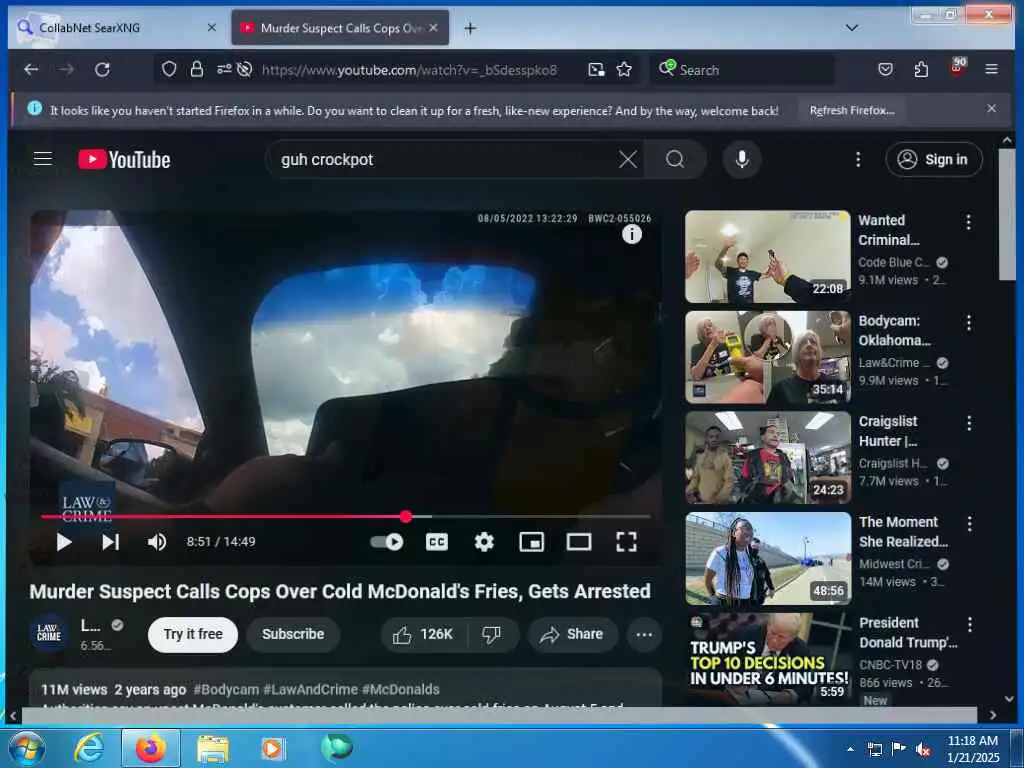Screen dimensions: 1024x768
Task: Clear the YouTube search query text
Action: [628, 159]
